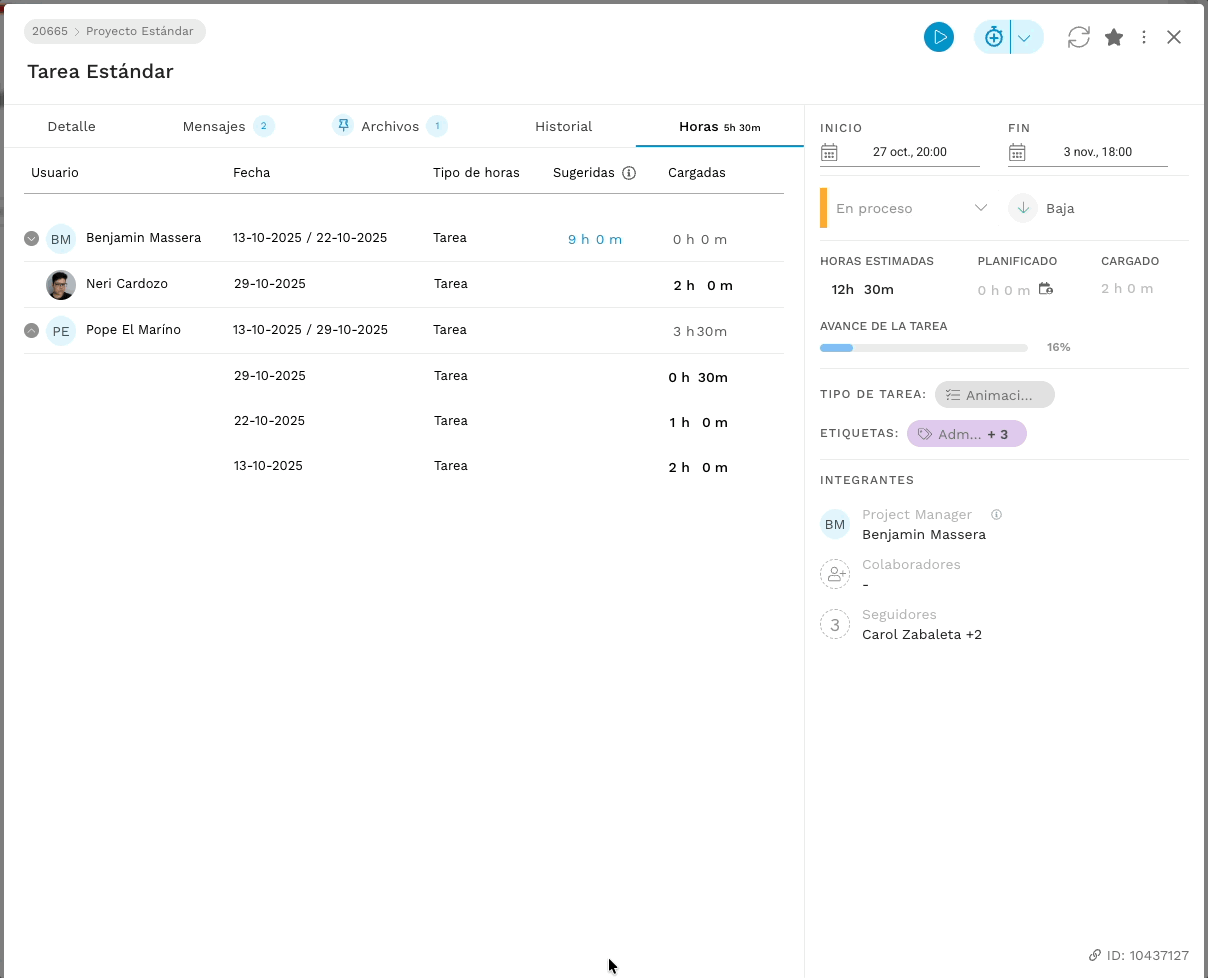Image resolution: width=1208 pixels, height=978 pixels.
Task: Click Benjamin Massera's 0 h 0 m value
Action: coord(700,240)
